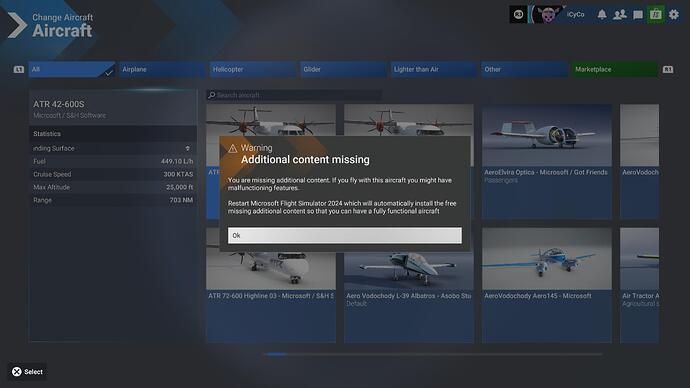Viewport: 690px width, 388px height.
Task: Switch to the Glider tab
Action: [x=344, y=70]
